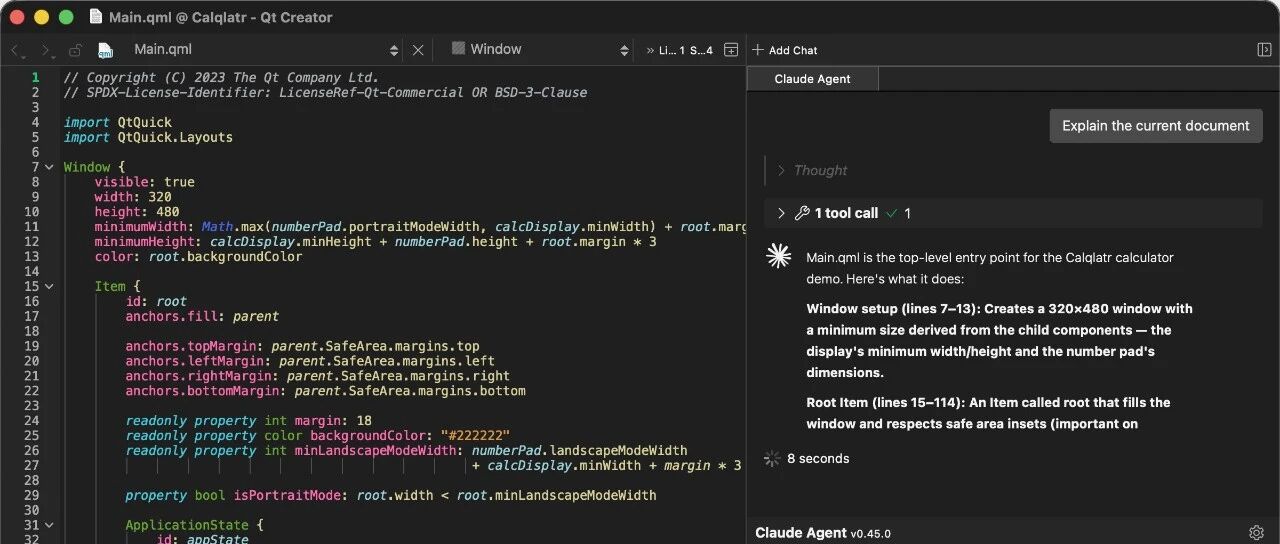Click the 'visible: true' line
This screenshot has height=544, width=1280.
point(145,182)
